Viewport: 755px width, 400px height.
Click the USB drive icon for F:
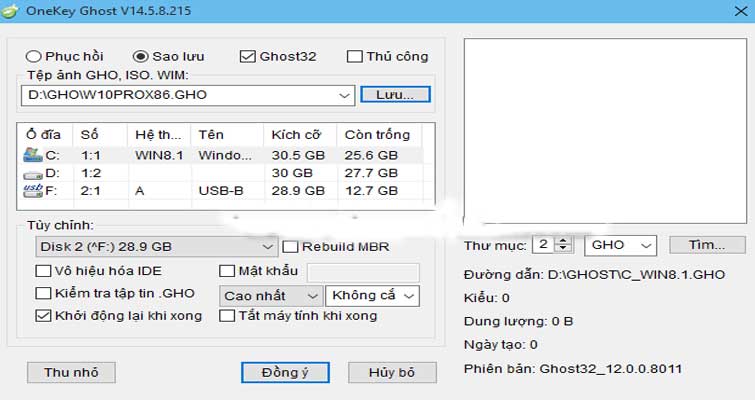(33, 191)
